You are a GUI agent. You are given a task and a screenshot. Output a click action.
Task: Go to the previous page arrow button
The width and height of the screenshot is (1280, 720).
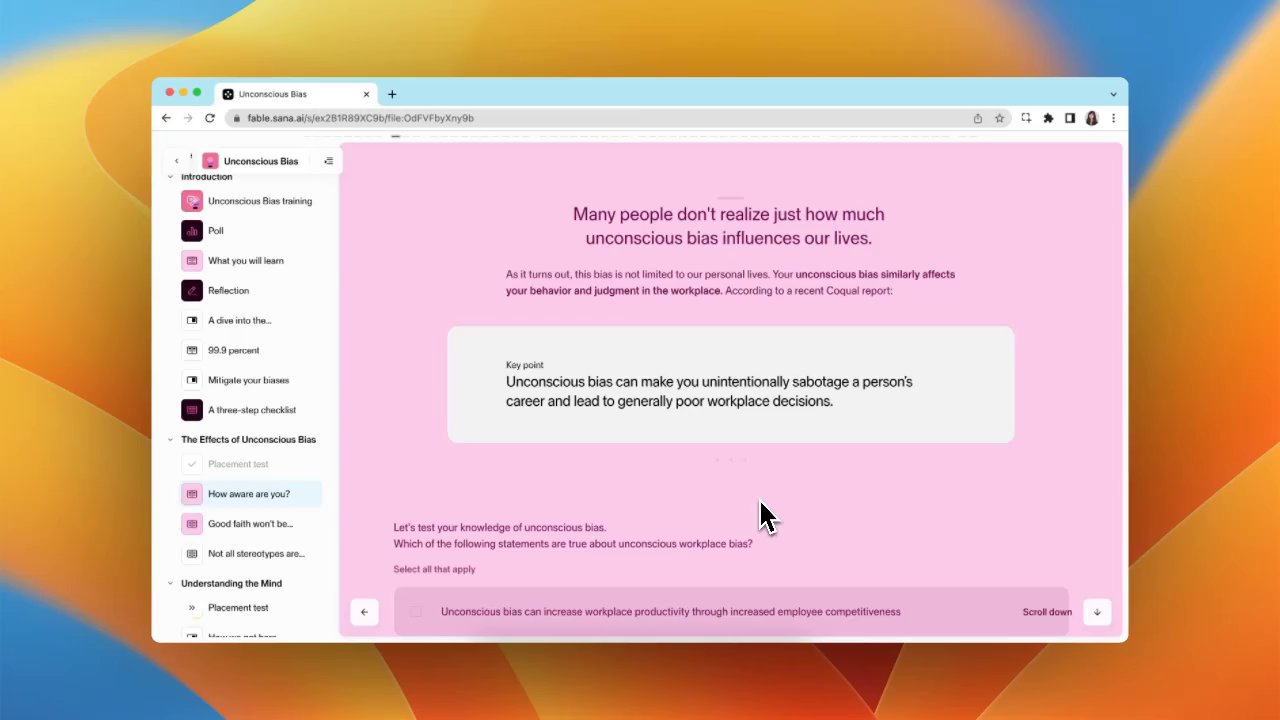click(364, 612)
